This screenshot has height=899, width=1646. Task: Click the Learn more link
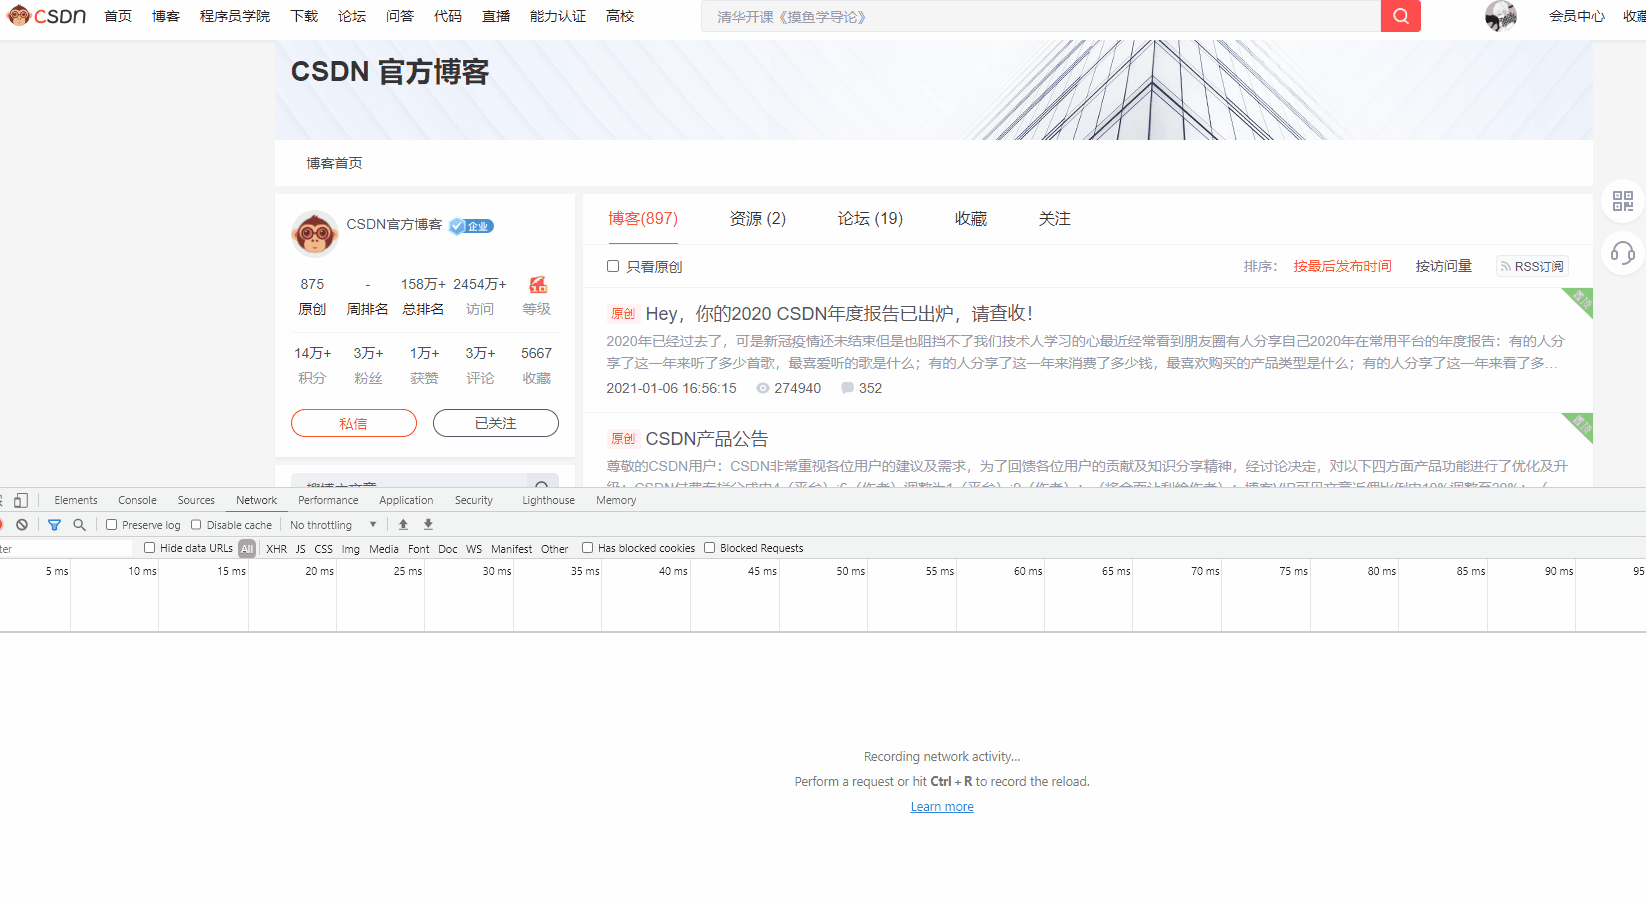pos(942,807)
